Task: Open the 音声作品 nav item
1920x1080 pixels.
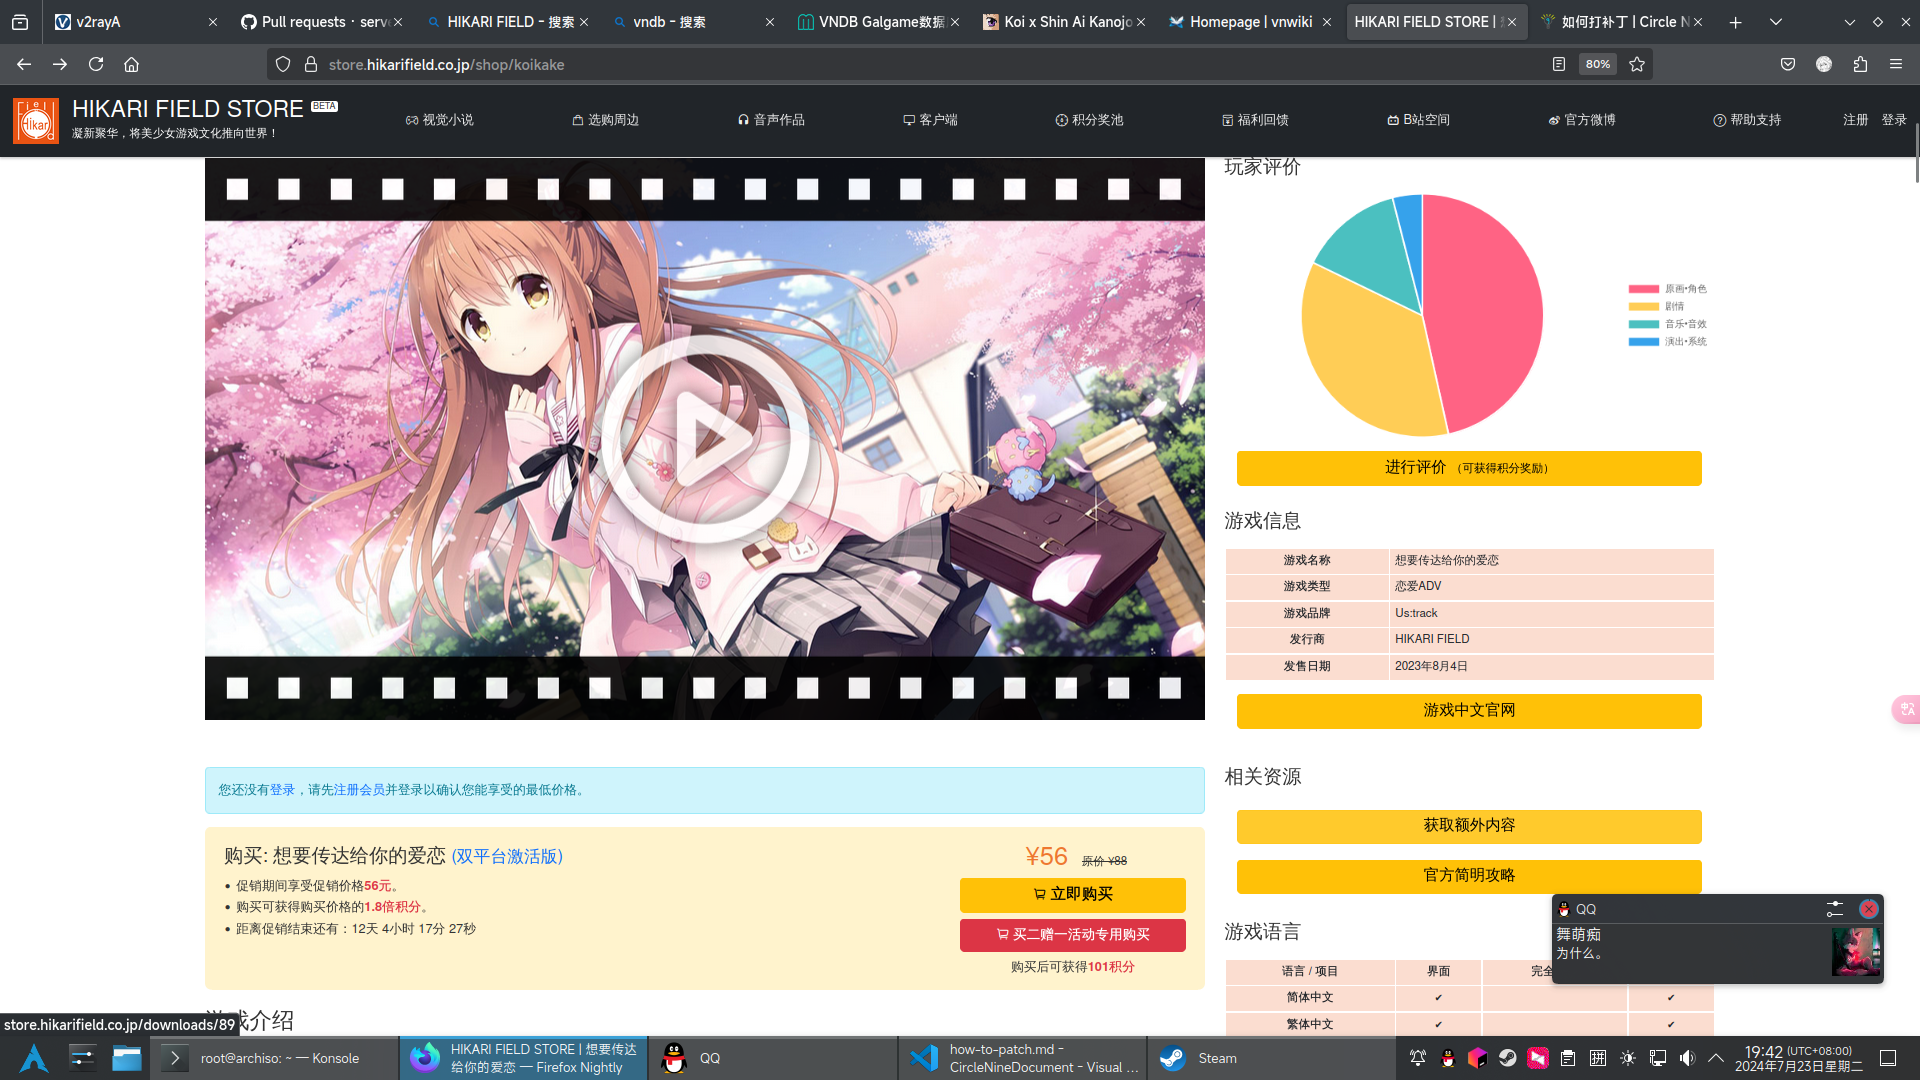Action: [771, 120]
